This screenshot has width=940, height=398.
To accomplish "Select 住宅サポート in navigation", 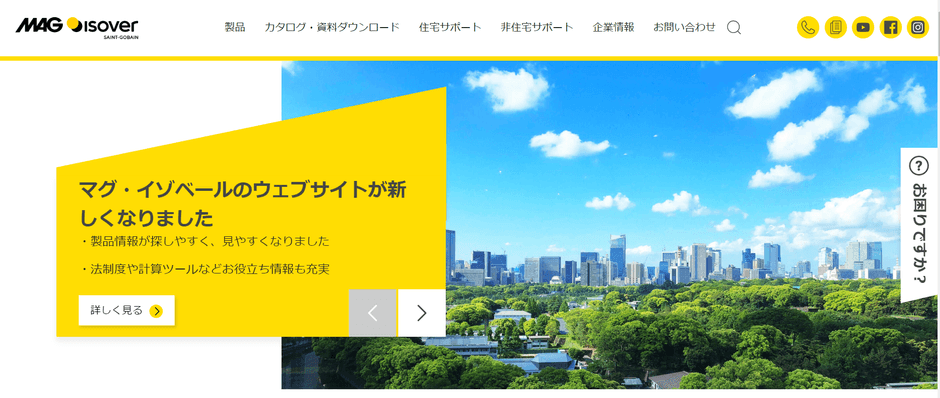I will pos(450,27).
